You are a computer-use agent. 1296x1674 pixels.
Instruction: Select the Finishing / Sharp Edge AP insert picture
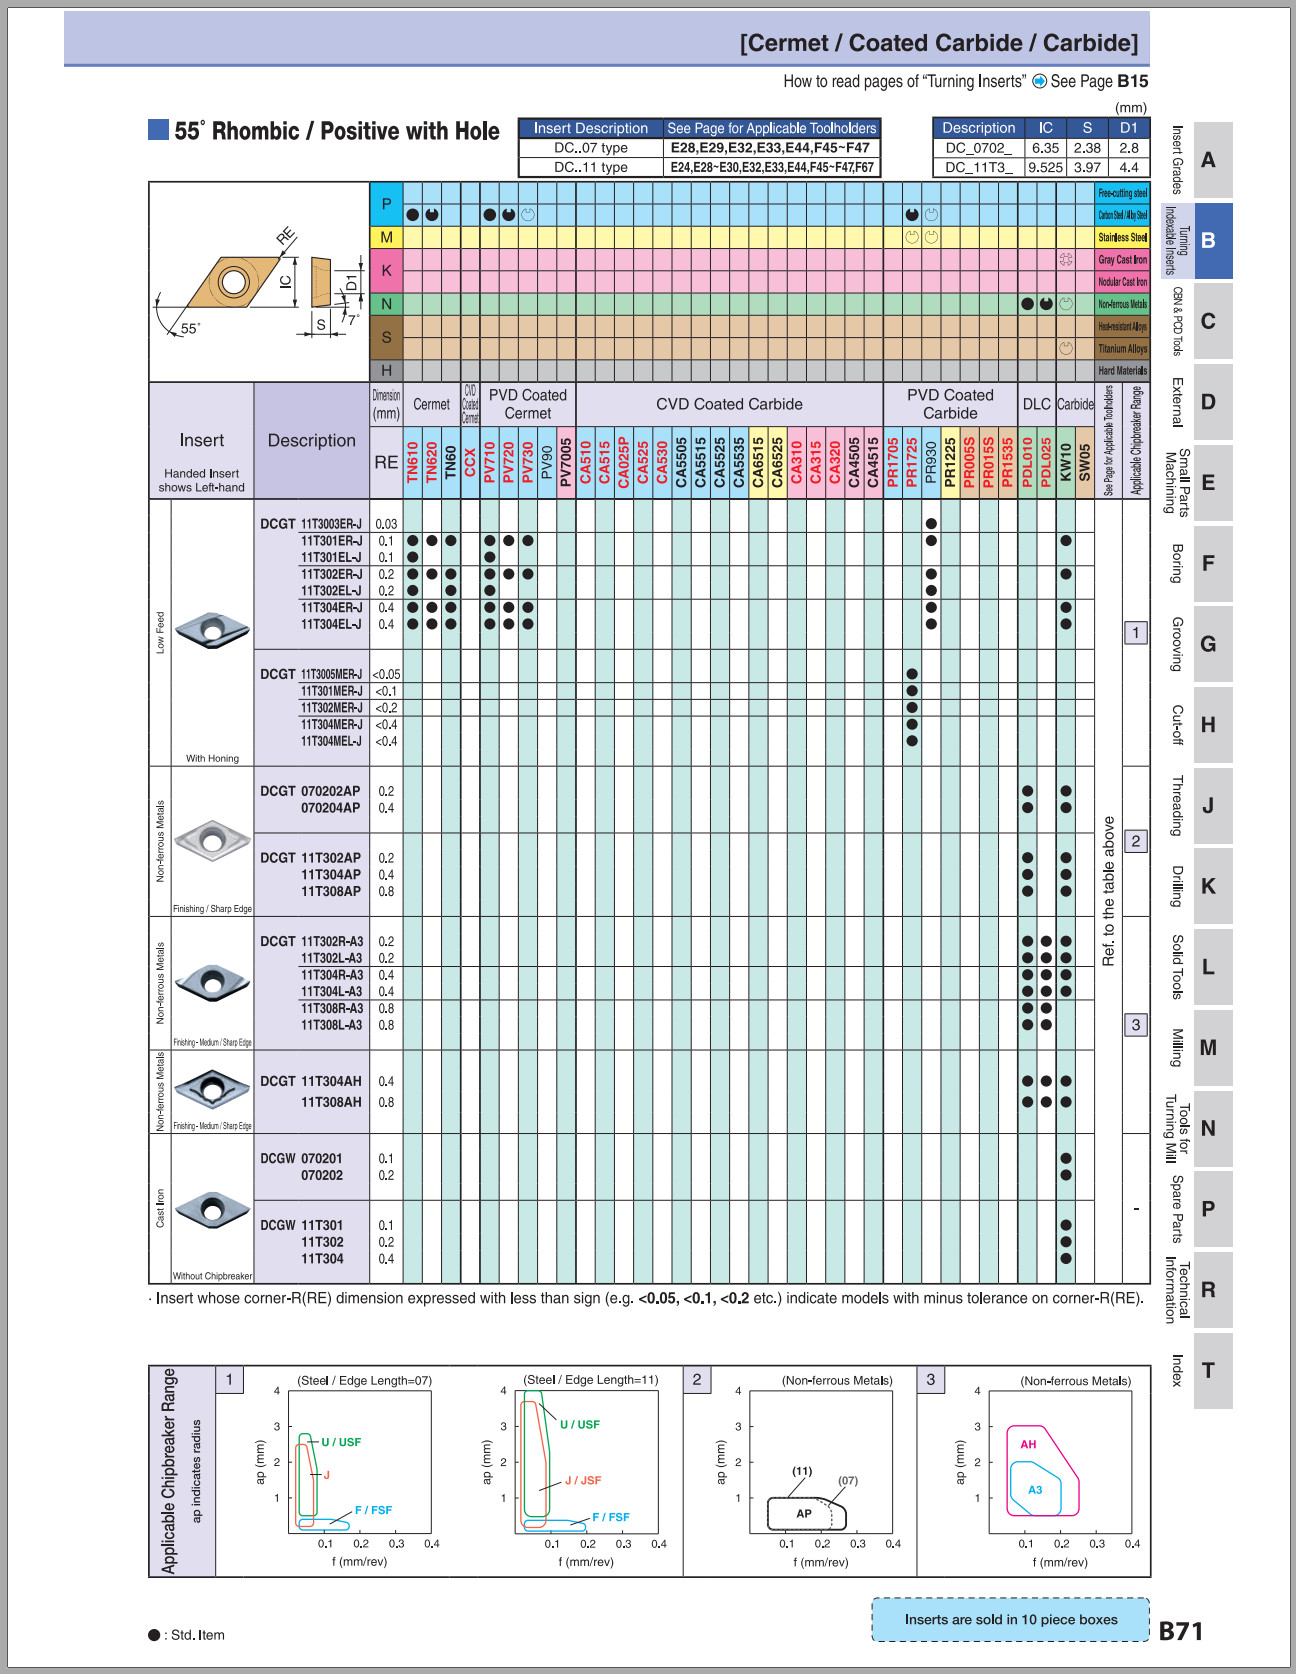click(x=212, y=841)
